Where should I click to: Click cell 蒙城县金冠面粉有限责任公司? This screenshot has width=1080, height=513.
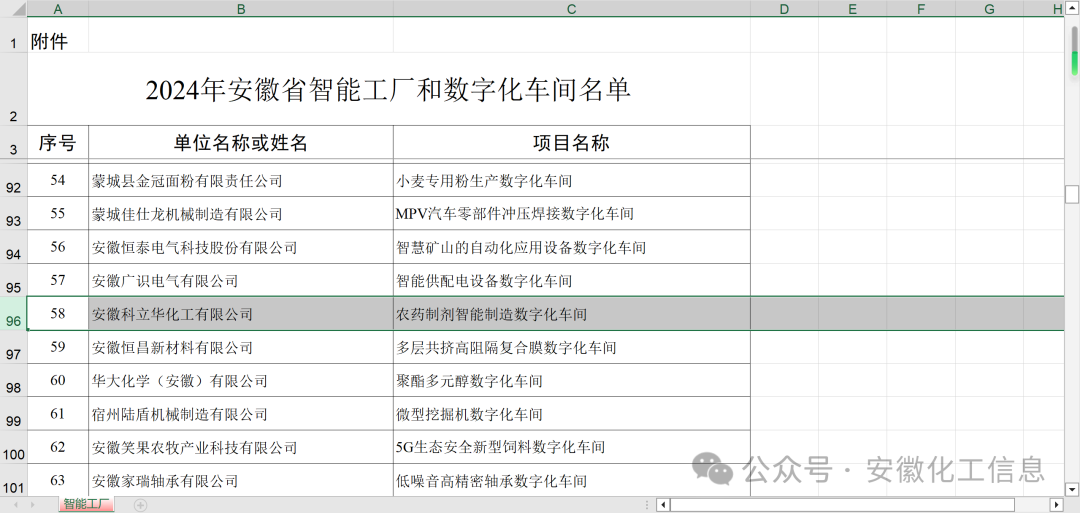pyautogui.click(x=241, y=180)
